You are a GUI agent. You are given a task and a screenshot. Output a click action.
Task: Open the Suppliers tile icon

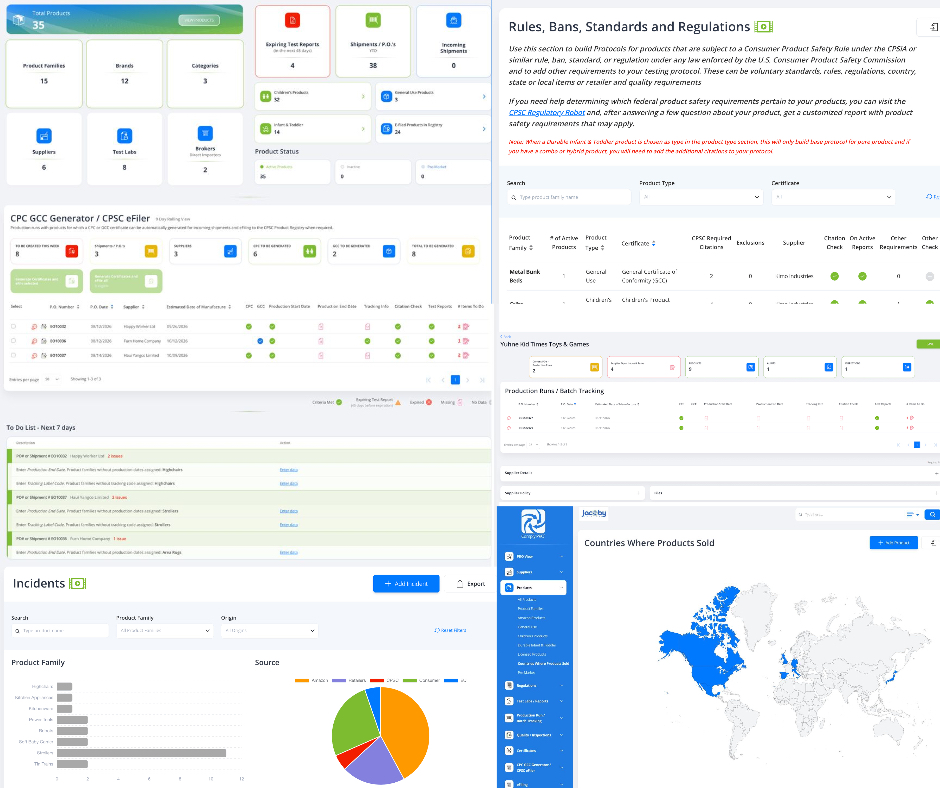pyautogui.click(x=44, y=136)
